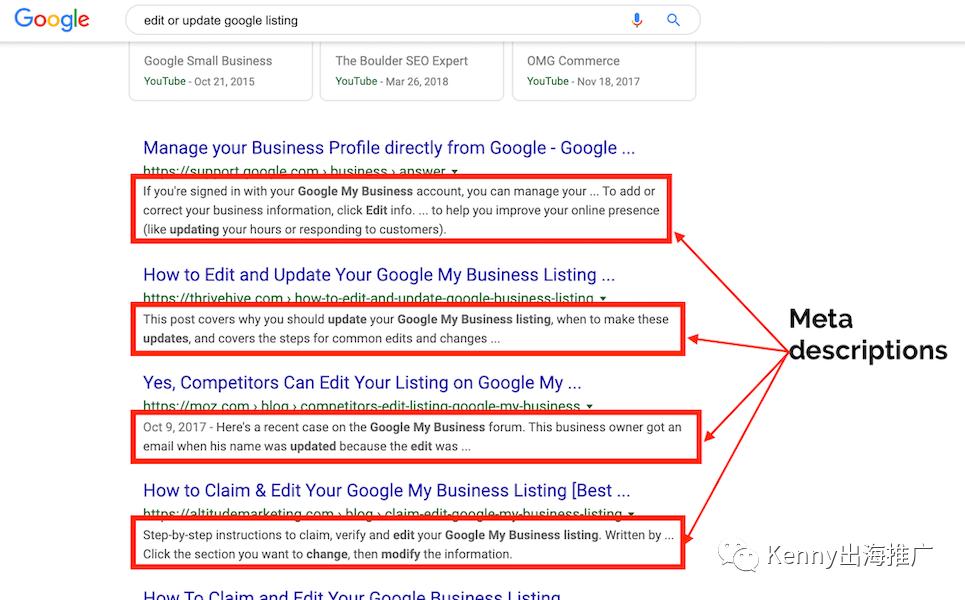Image resolution: width=965 pixels, height=600 pixels.
Task: Expand dropdown arrow beside support.google.com URL
Action: [455, 173]
